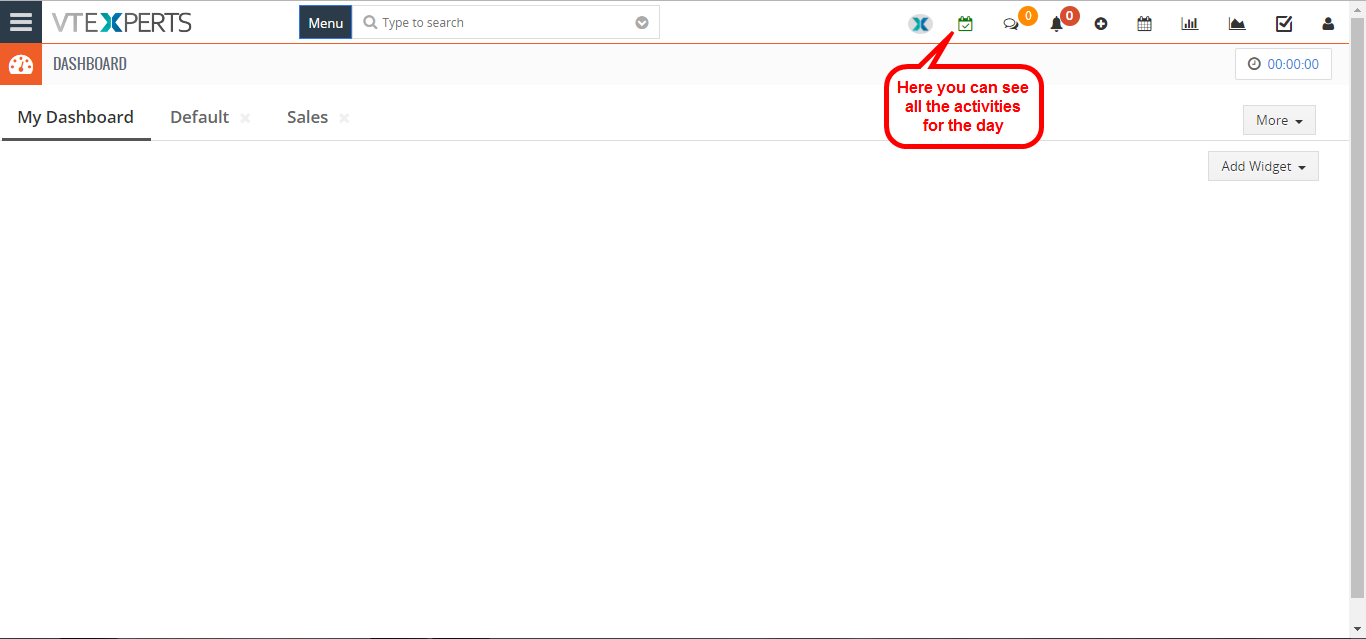
Task: Focus the Type to search field
Action: click(x=506, y=23)
